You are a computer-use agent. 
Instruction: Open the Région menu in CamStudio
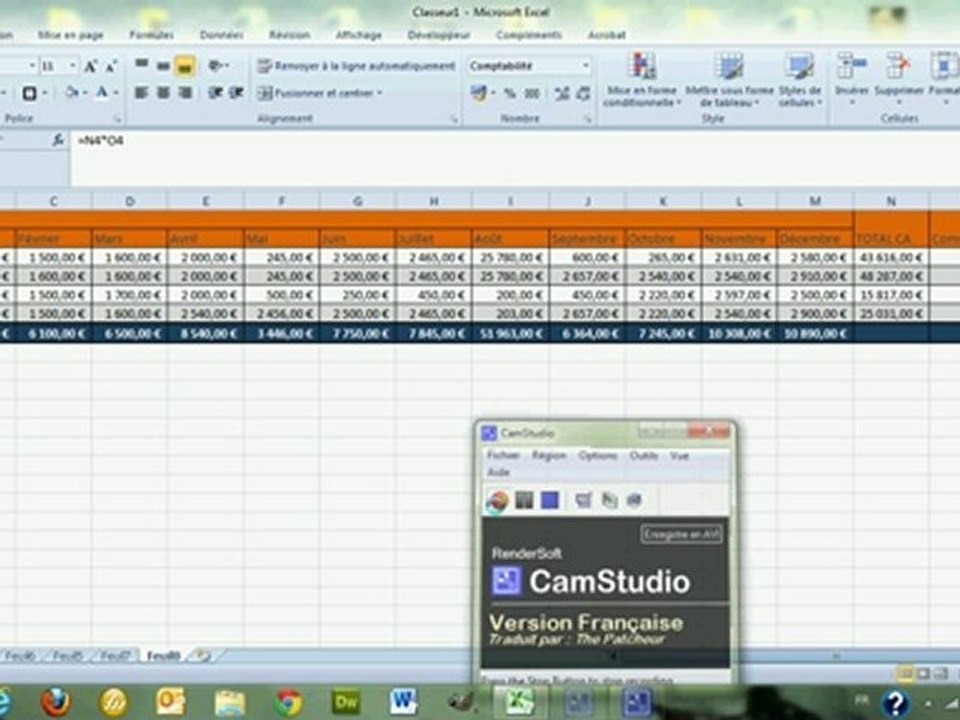[x=549, y=455]
